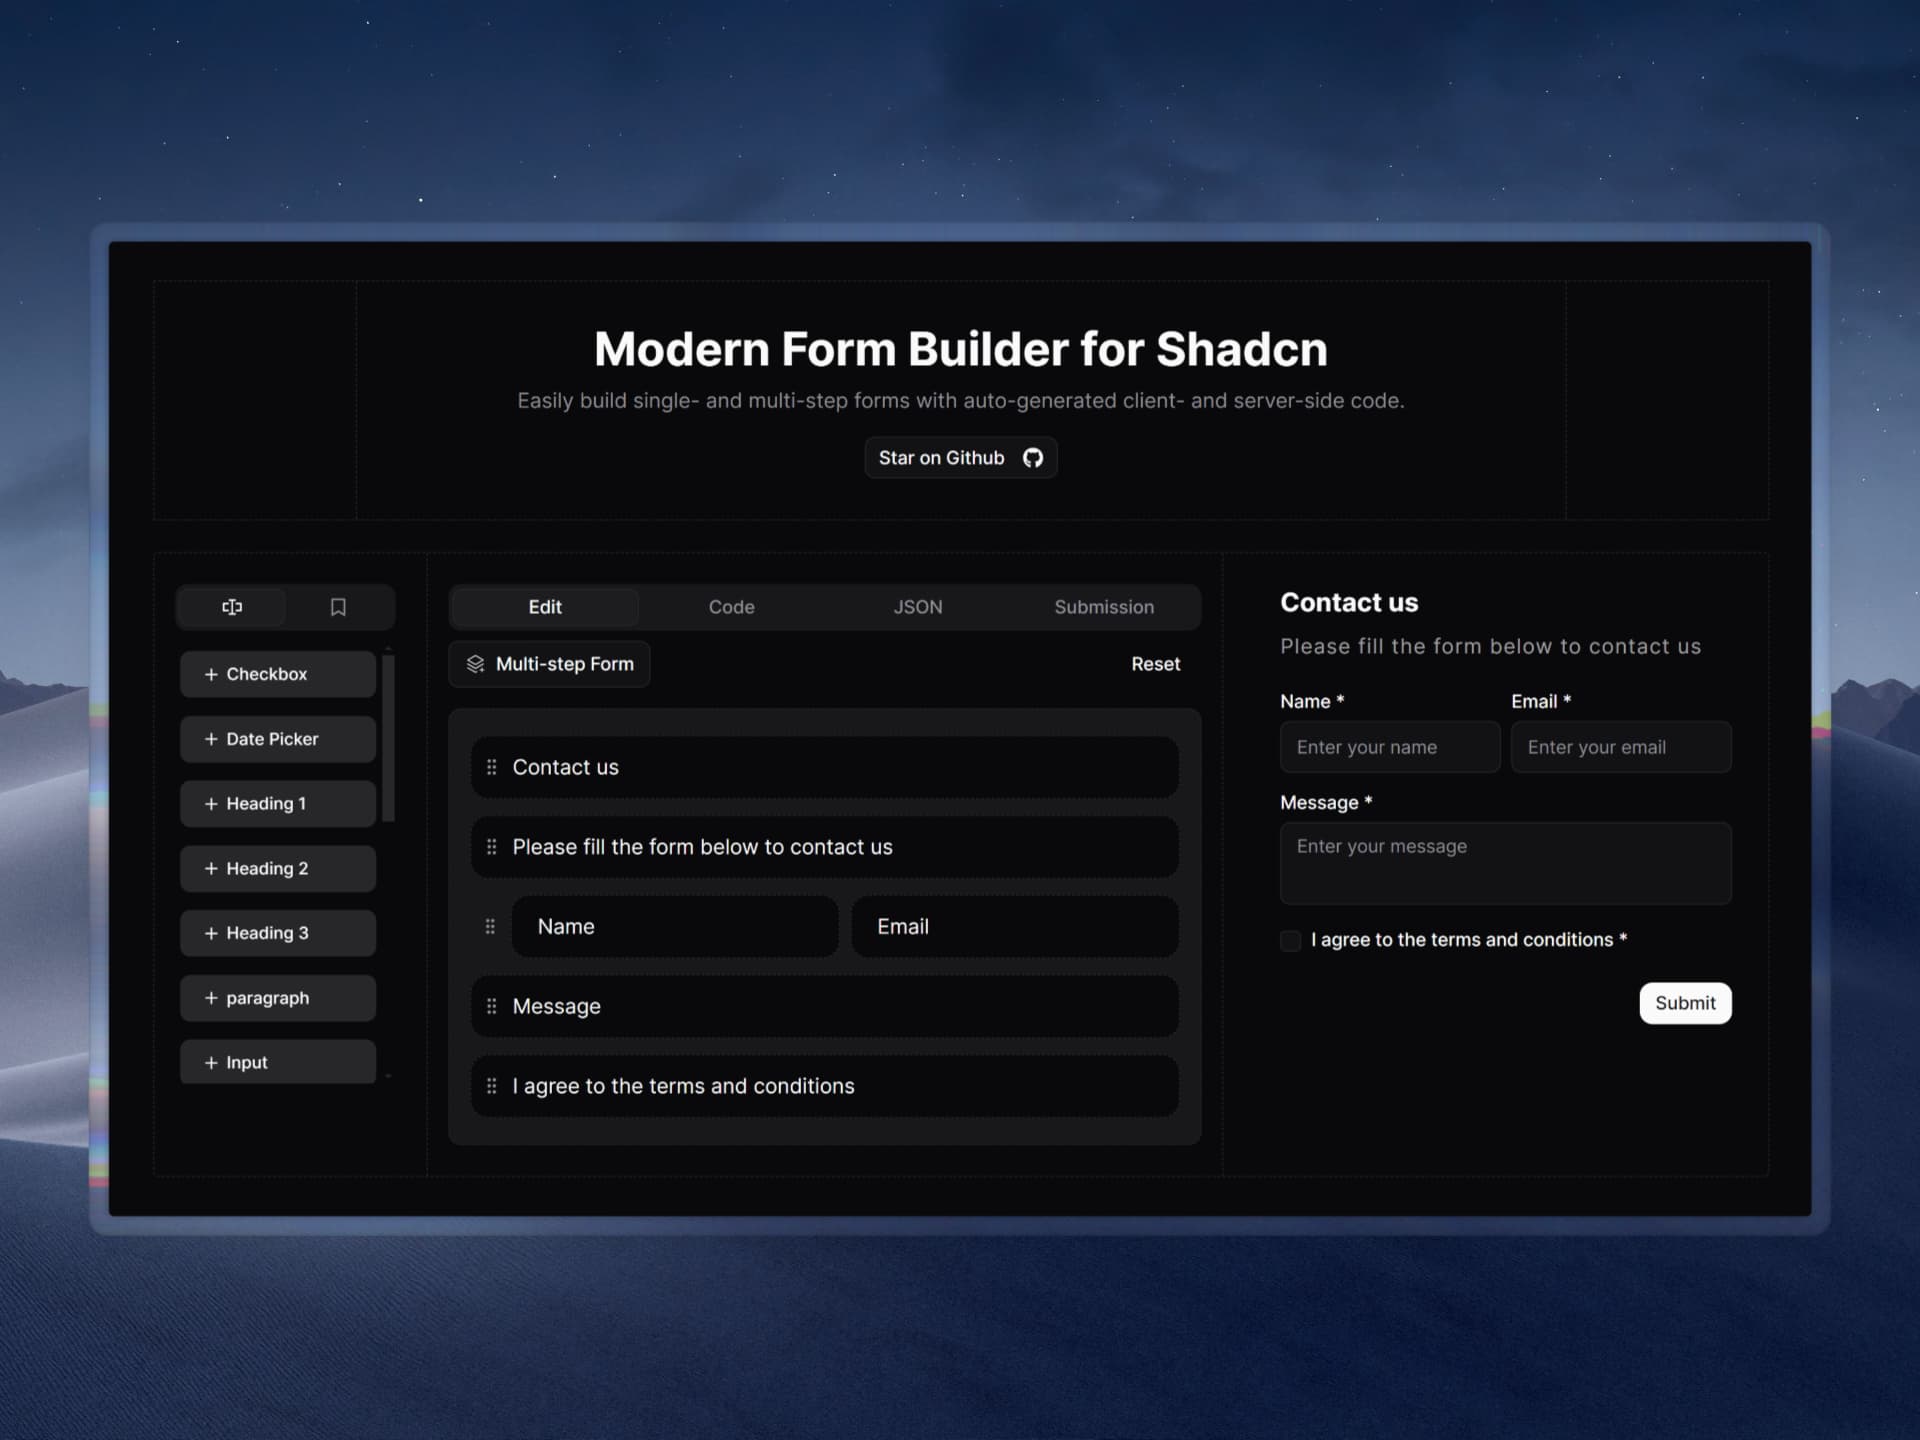
Task: Click the drag handle beside Name and Email row
Action: point(490,926)
